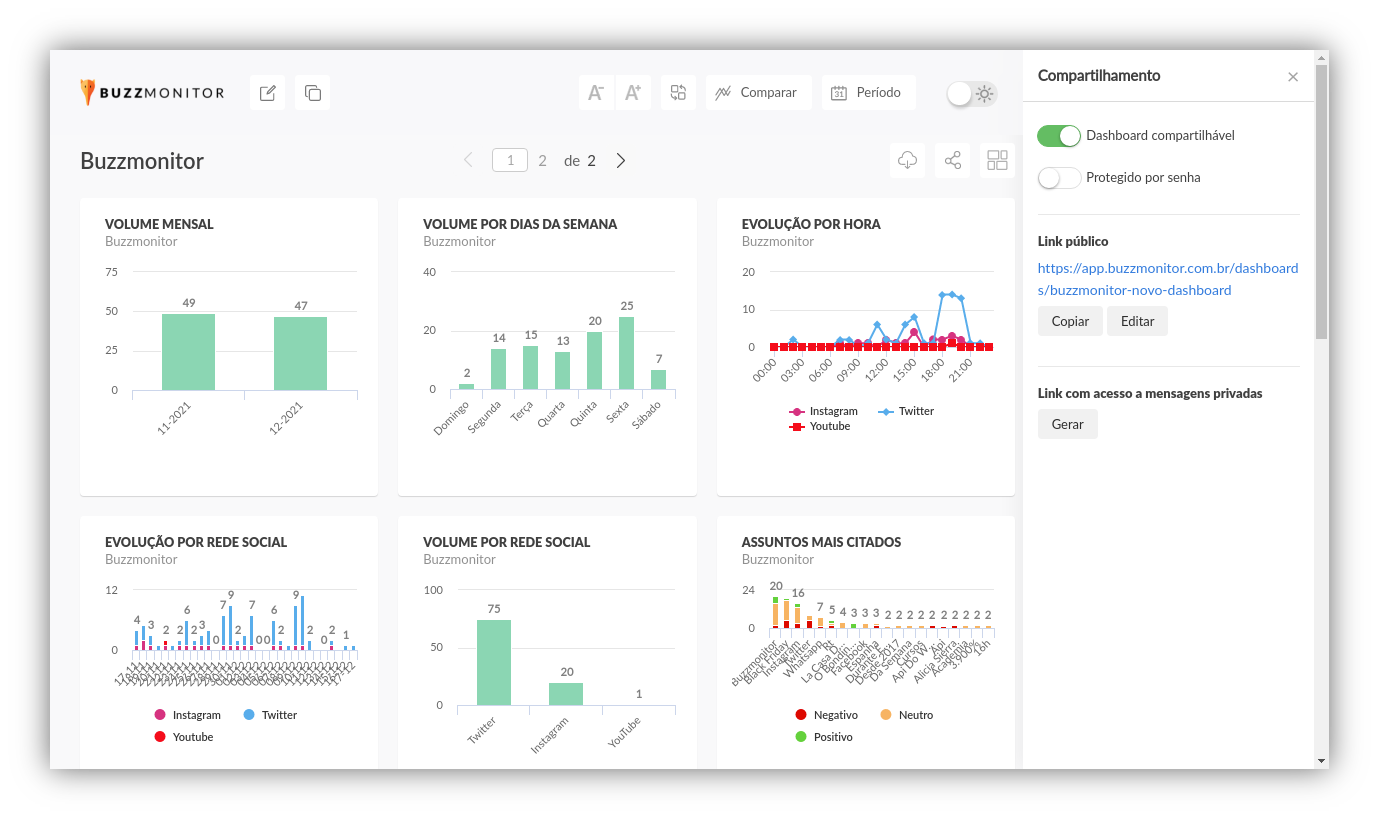
Task: Click the page number input field
Action: pyautogui.click(x=510, y=161)
